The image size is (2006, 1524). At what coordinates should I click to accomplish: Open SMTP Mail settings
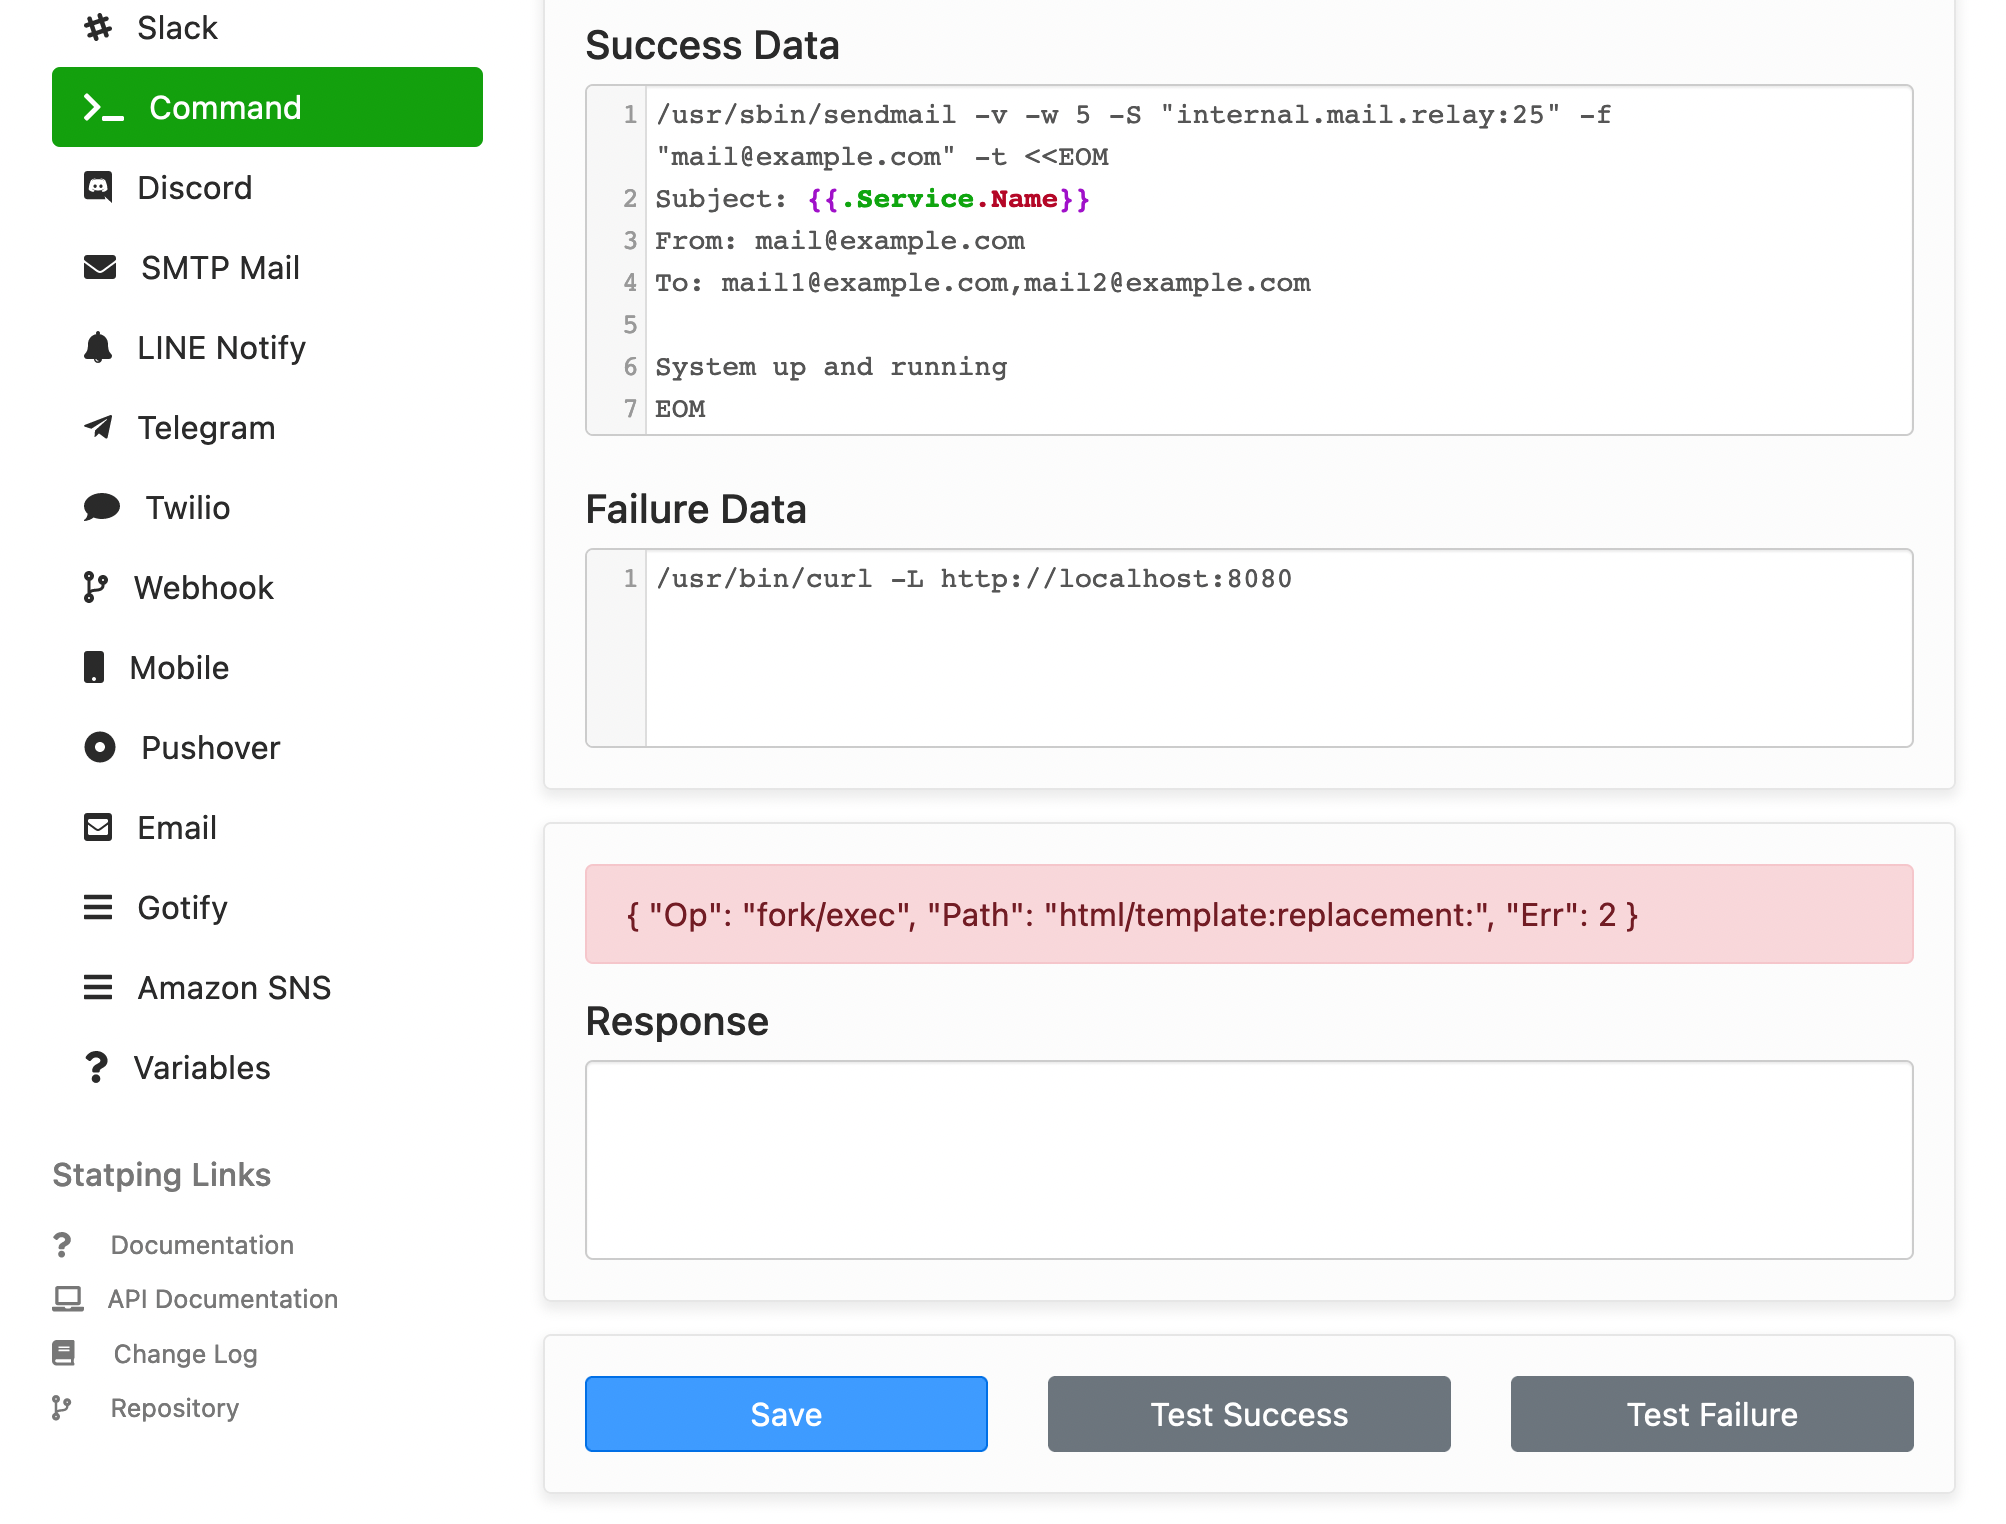tap(267, 268)
